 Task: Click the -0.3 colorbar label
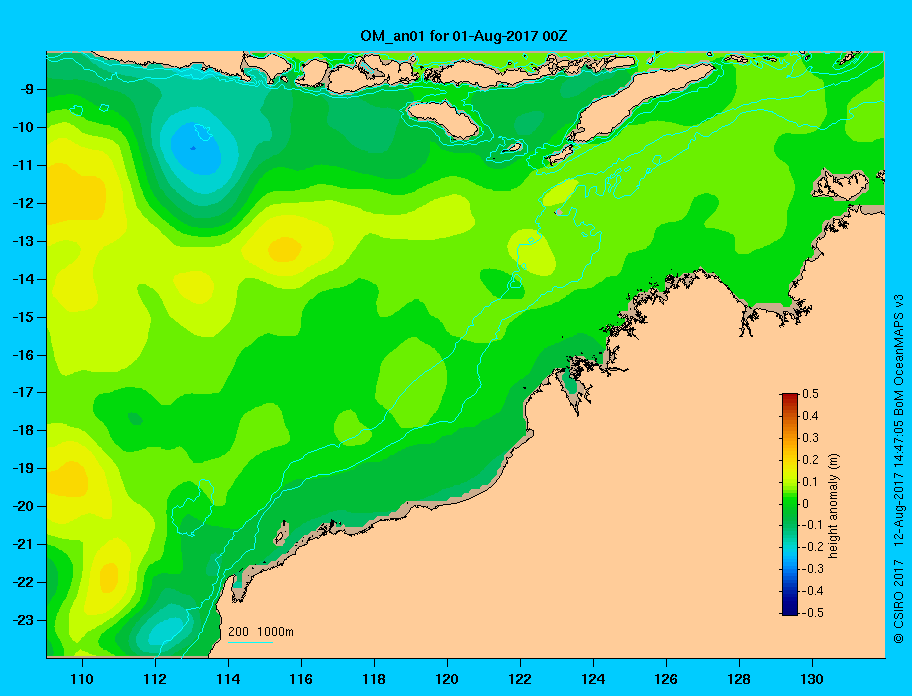(812, 569)
